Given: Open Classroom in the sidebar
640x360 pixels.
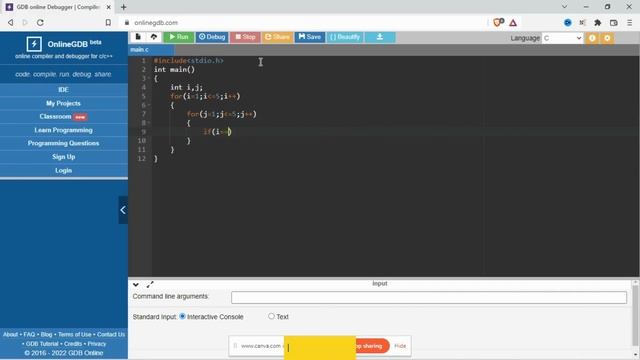Looking at the screenshot, I should coord(63,117).
